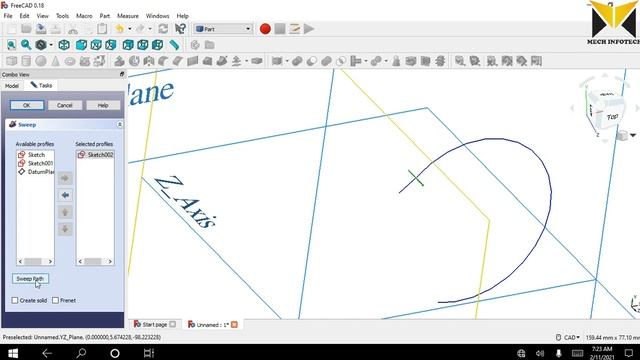The width and height of the screenshot is (640, 360).
Task: Open the Part workbench dropdown
Action: 223,29
